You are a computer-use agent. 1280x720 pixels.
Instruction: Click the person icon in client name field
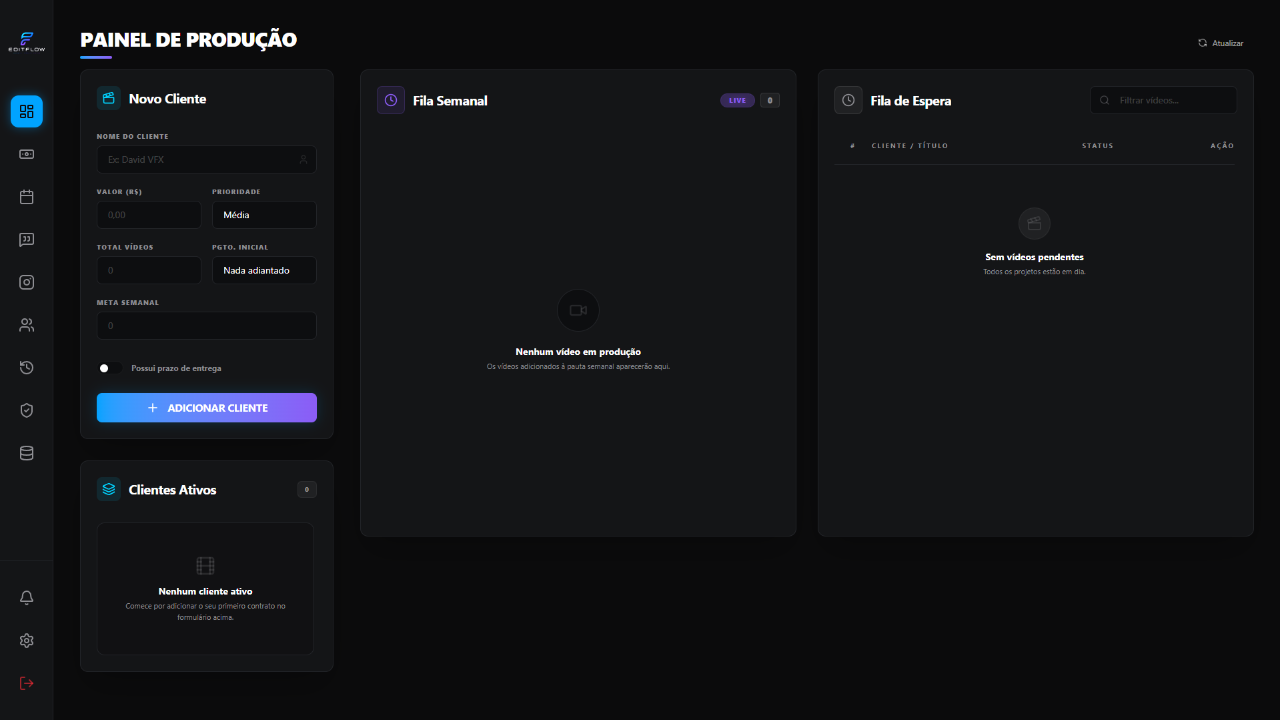click(x=303, y=159)
